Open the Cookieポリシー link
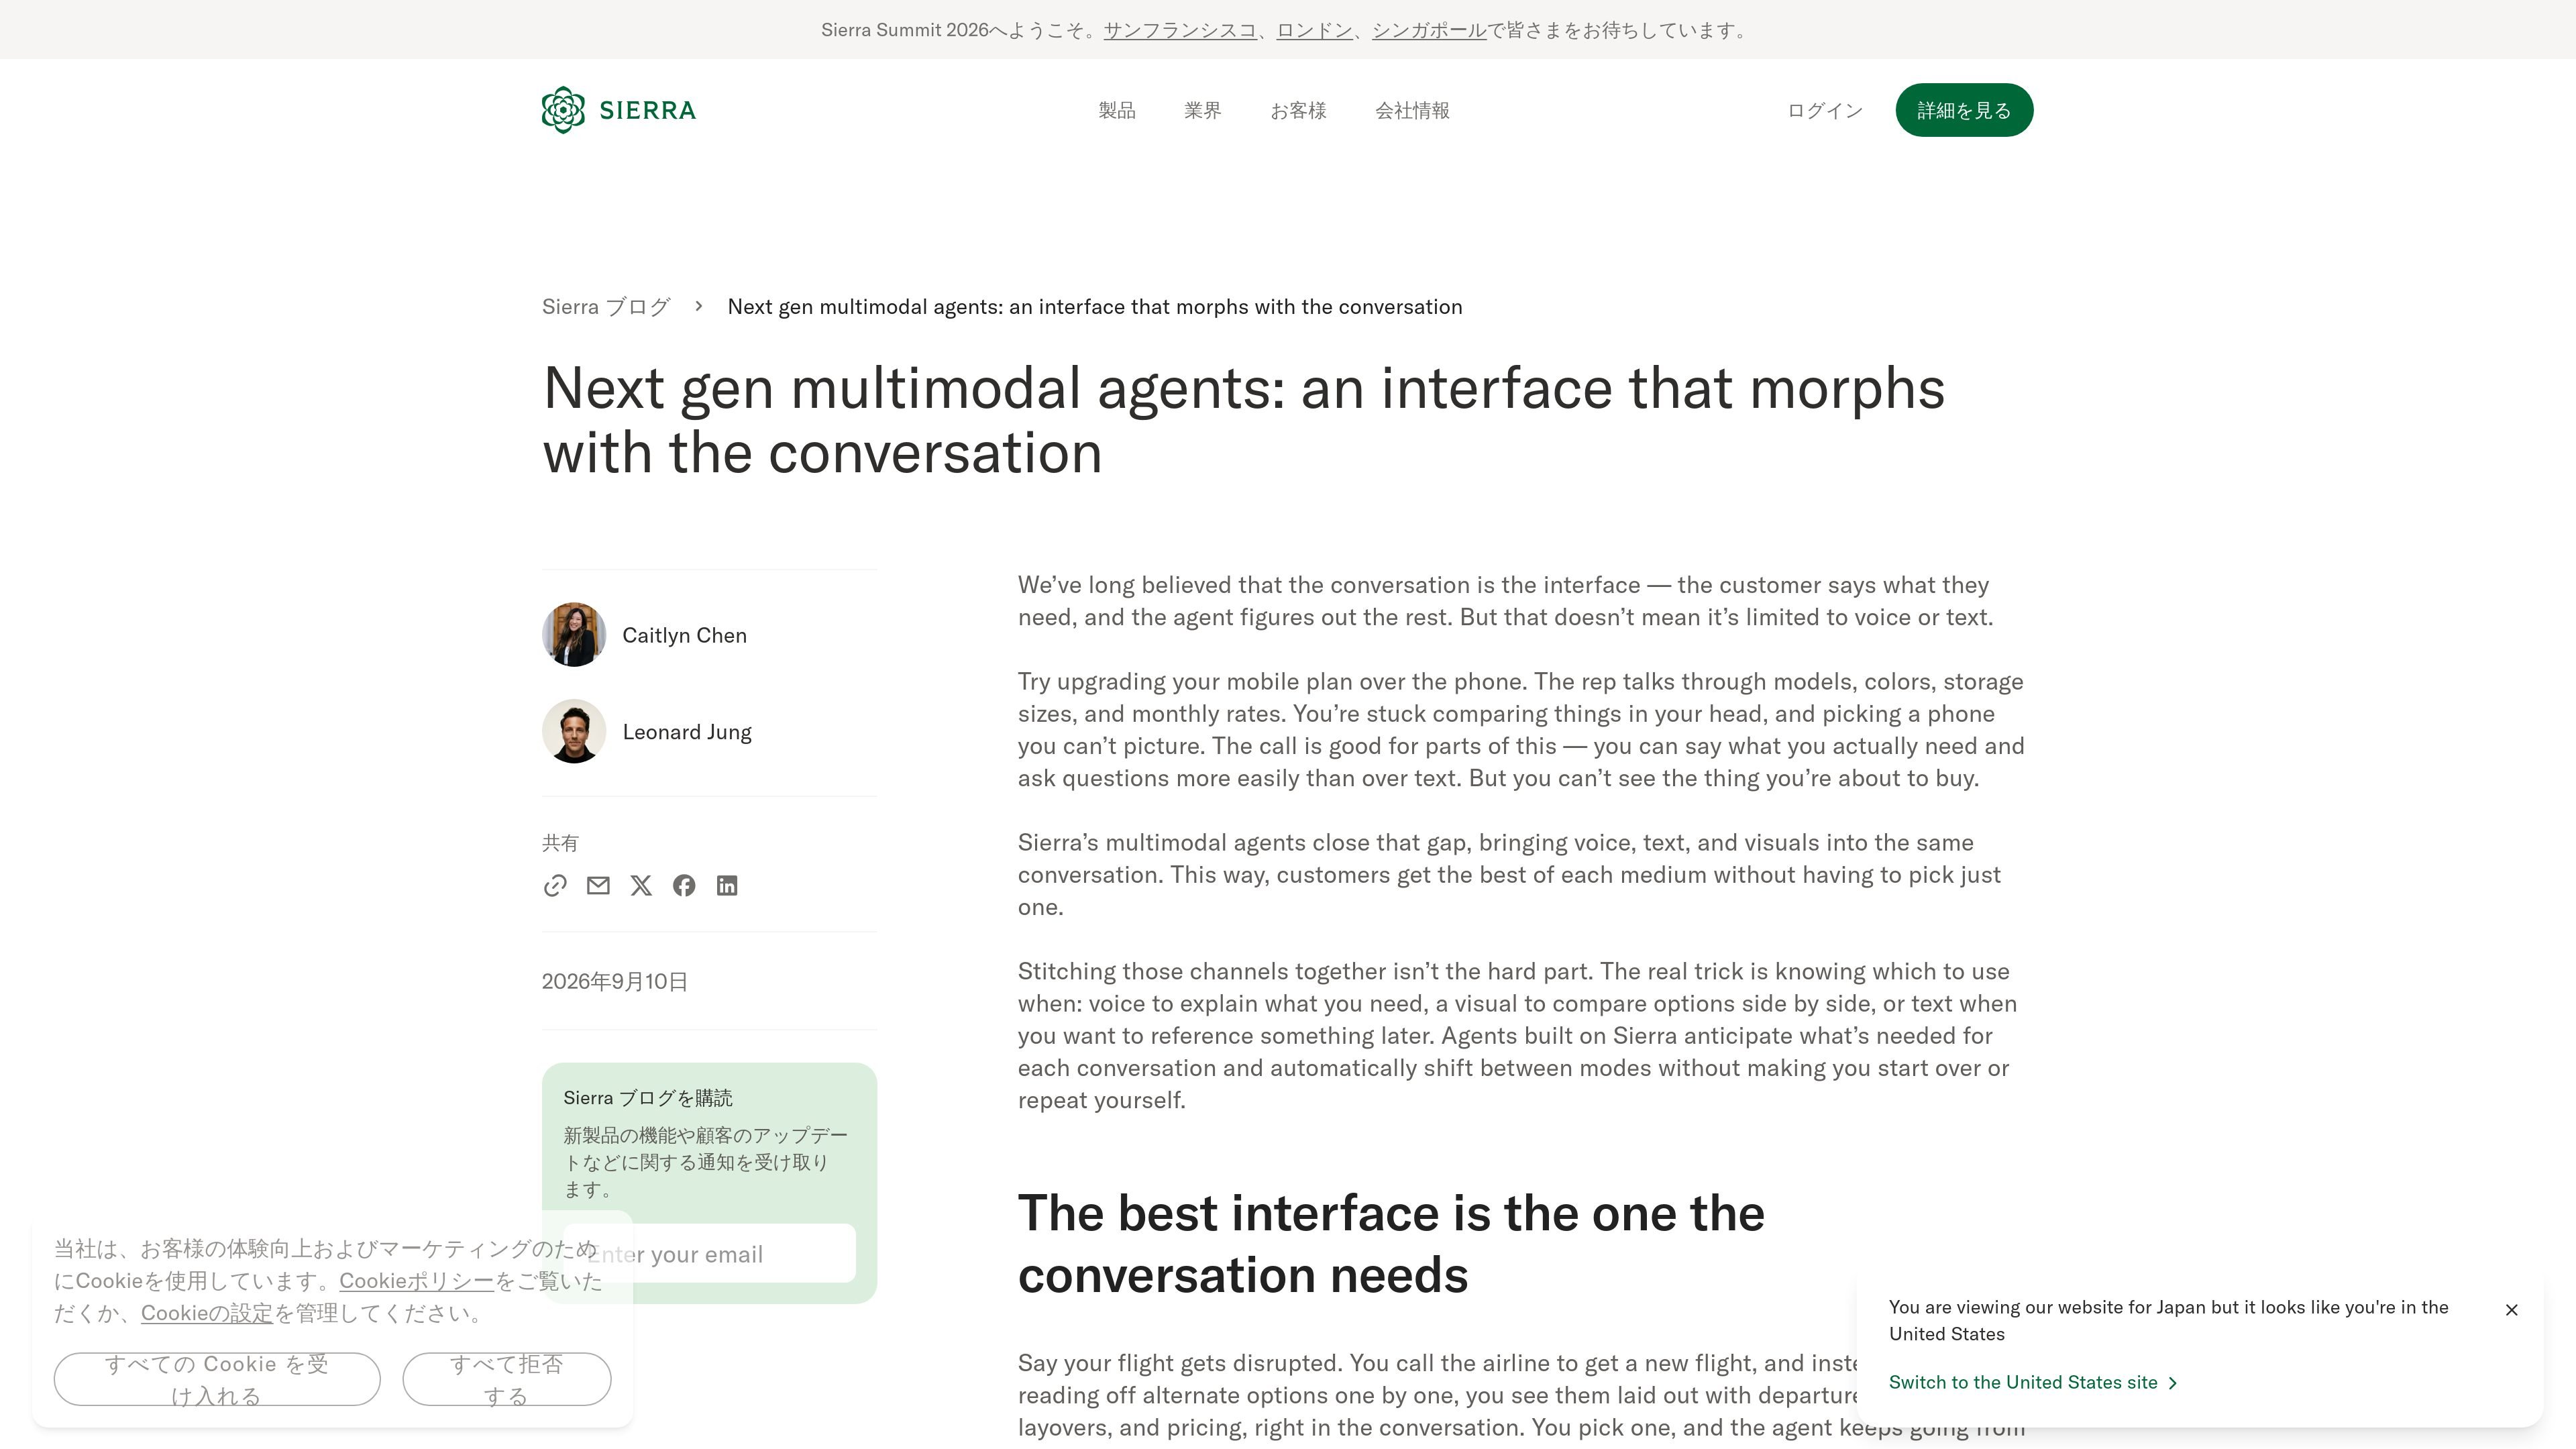2576x1449 pixels. tap(416, 1281)
